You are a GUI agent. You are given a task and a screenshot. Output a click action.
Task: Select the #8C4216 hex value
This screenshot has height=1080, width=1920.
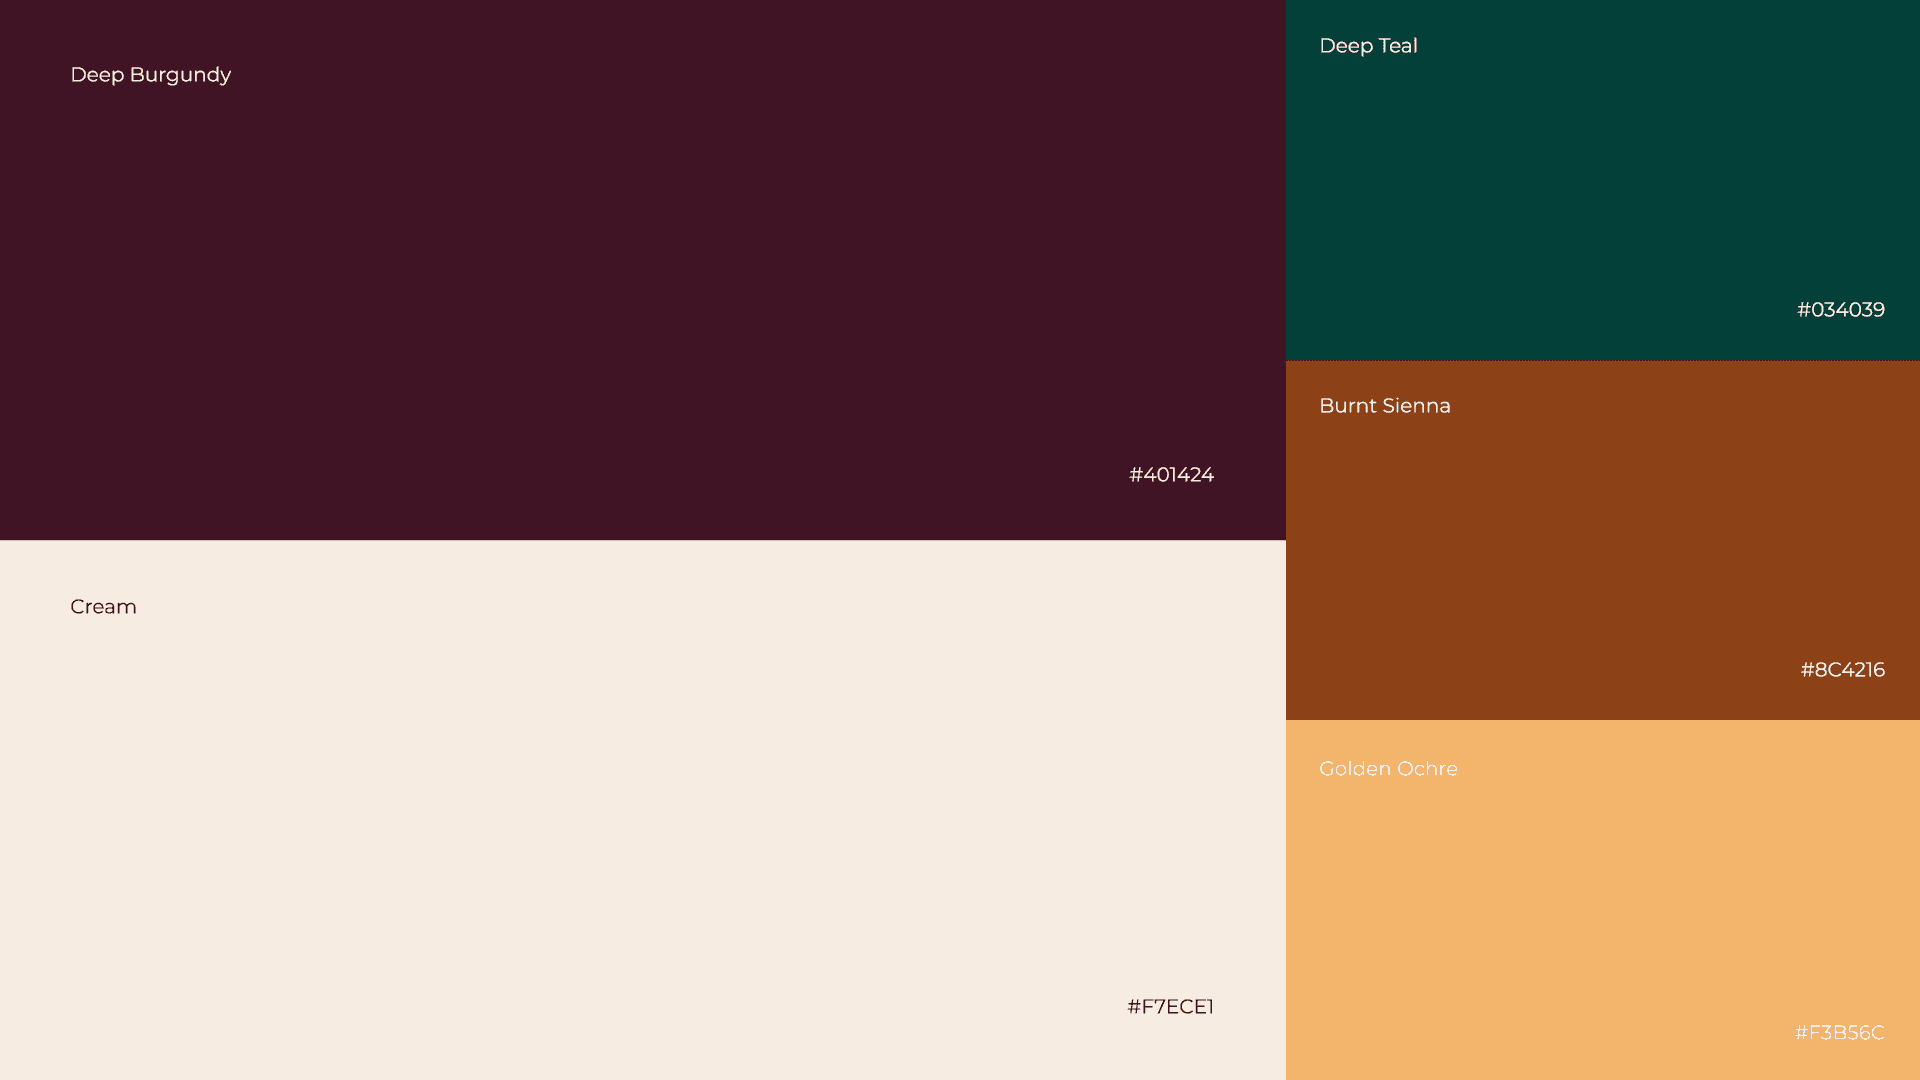click(1842, 670)
